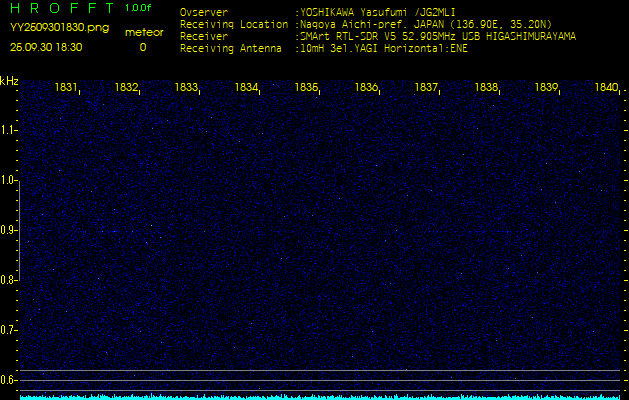Click the date stamp 25.09.30 18:30
629x400 pixels.
[x=46, y=47]
